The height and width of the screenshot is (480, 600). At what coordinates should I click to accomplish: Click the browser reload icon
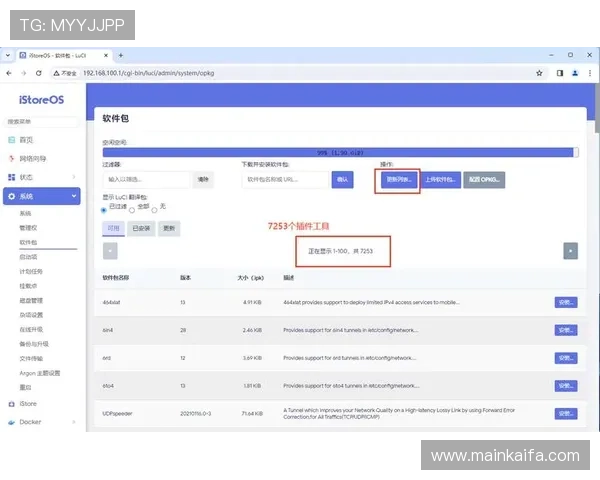(x=38, y=73)
